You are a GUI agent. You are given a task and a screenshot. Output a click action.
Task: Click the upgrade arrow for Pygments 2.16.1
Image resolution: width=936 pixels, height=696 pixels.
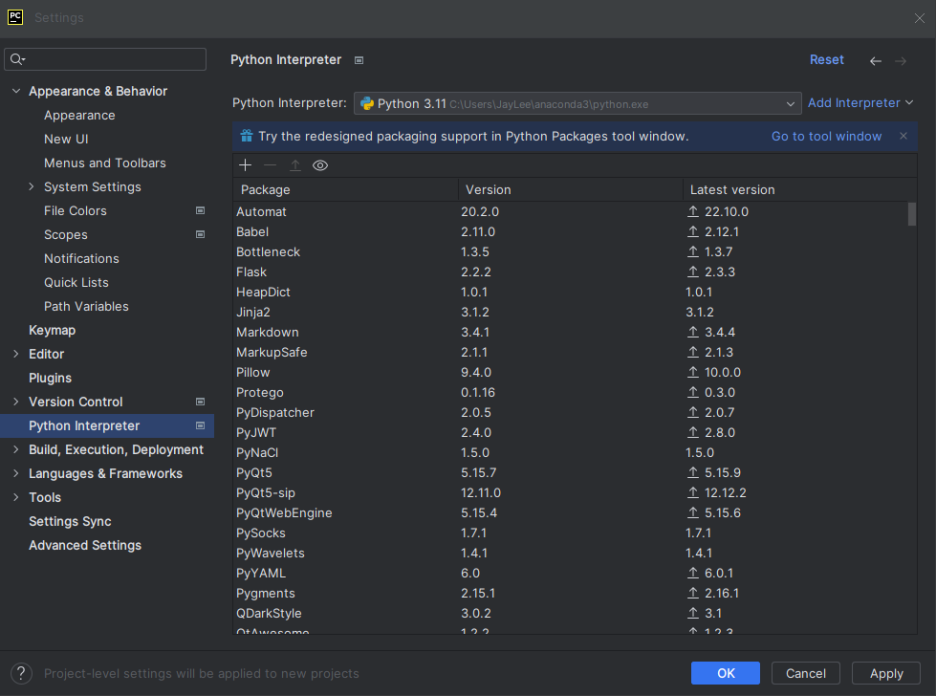[x=692, y=593]
